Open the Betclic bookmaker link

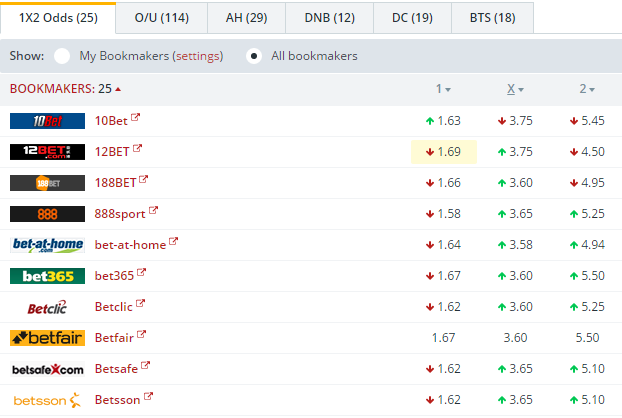coord(114,307)
